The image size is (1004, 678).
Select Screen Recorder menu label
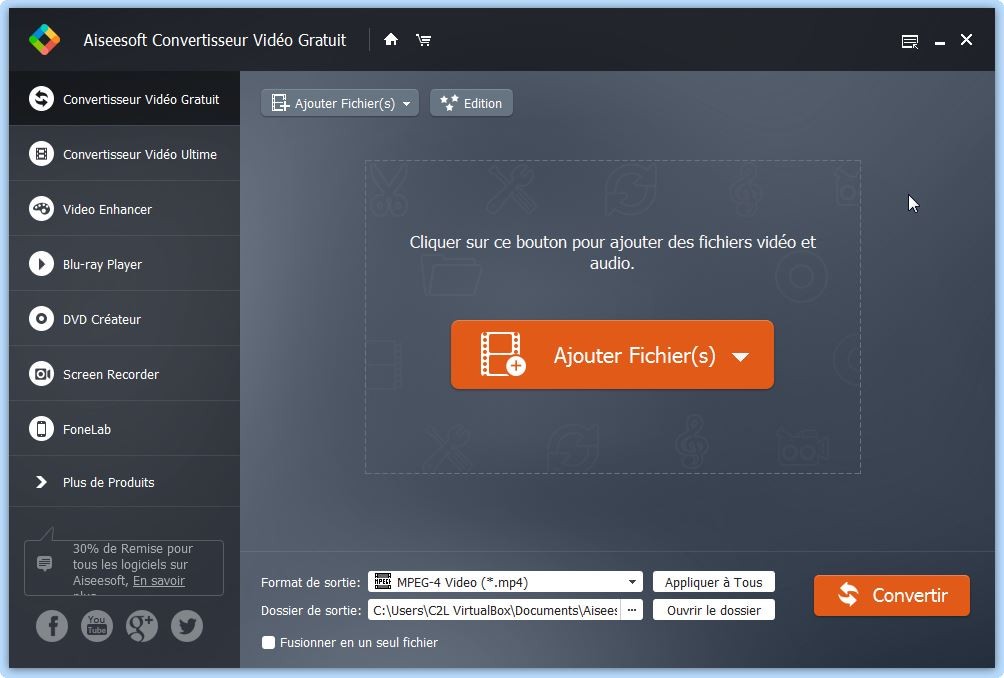tap(111, 375)
